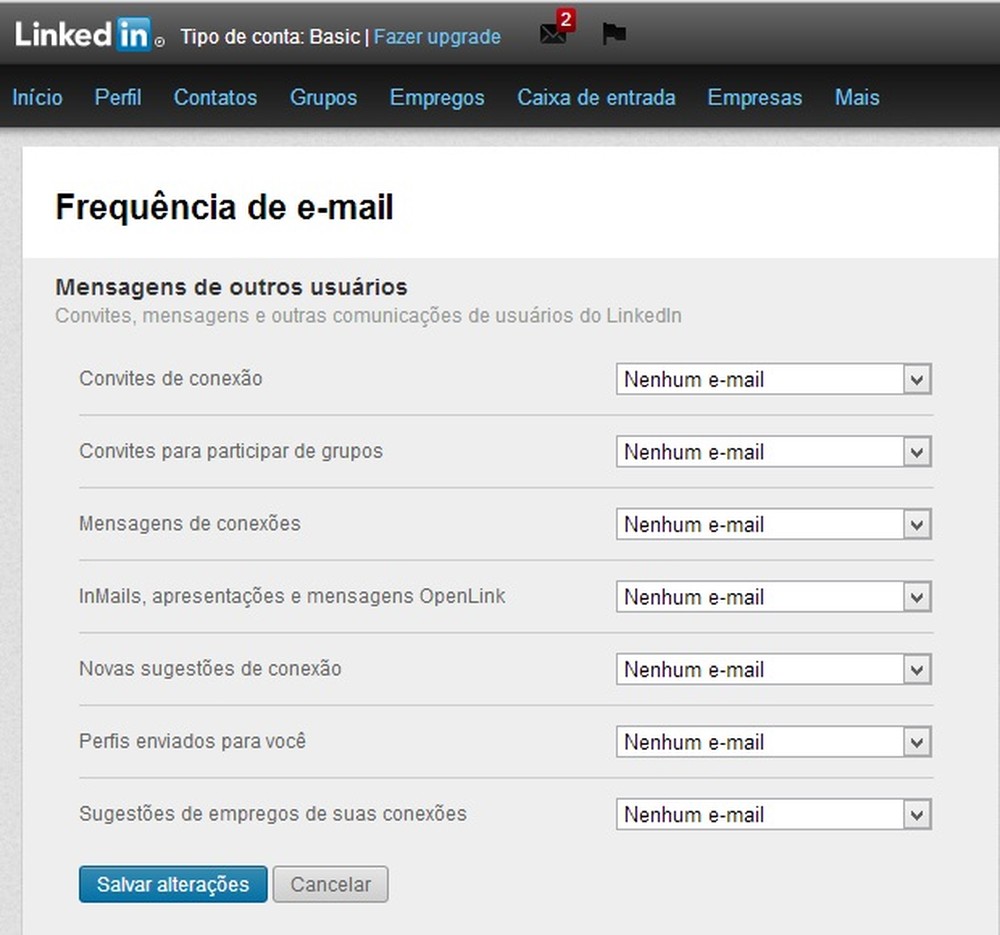Open the Grupos section
Viewport: 1000px width, 935px height.
coord(323,98)
